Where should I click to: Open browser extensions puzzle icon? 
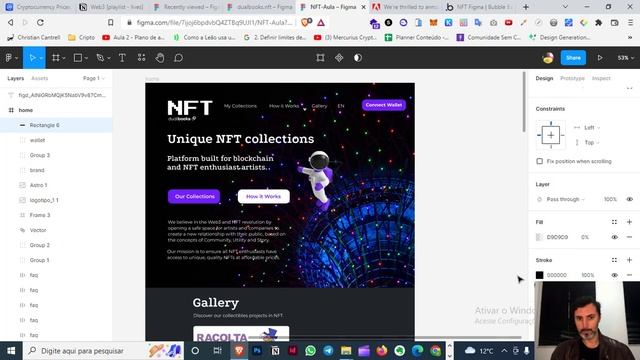(598, 23)
